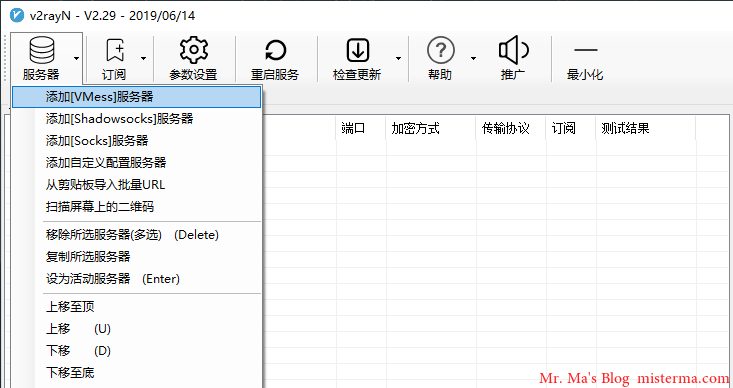The image size is (733, 388).
Task: Select 添加[Socks]服务器 menu entry
Action: 137,141
